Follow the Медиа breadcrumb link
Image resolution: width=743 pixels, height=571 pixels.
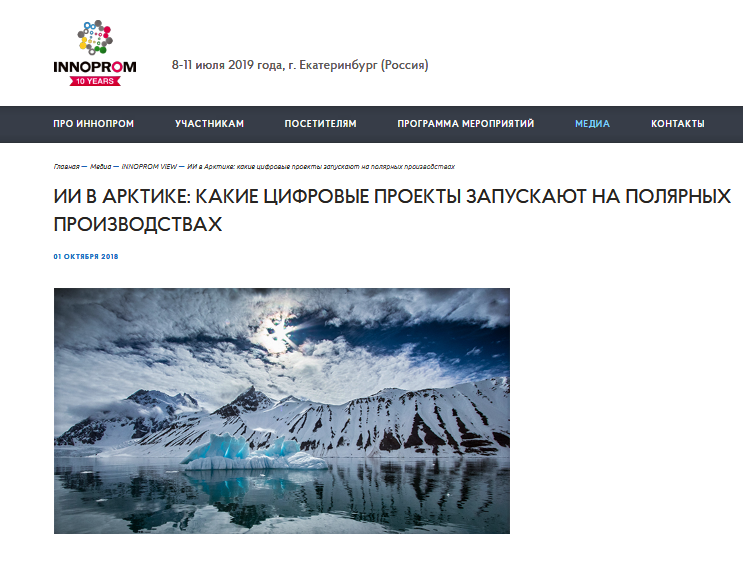point(100,166)
